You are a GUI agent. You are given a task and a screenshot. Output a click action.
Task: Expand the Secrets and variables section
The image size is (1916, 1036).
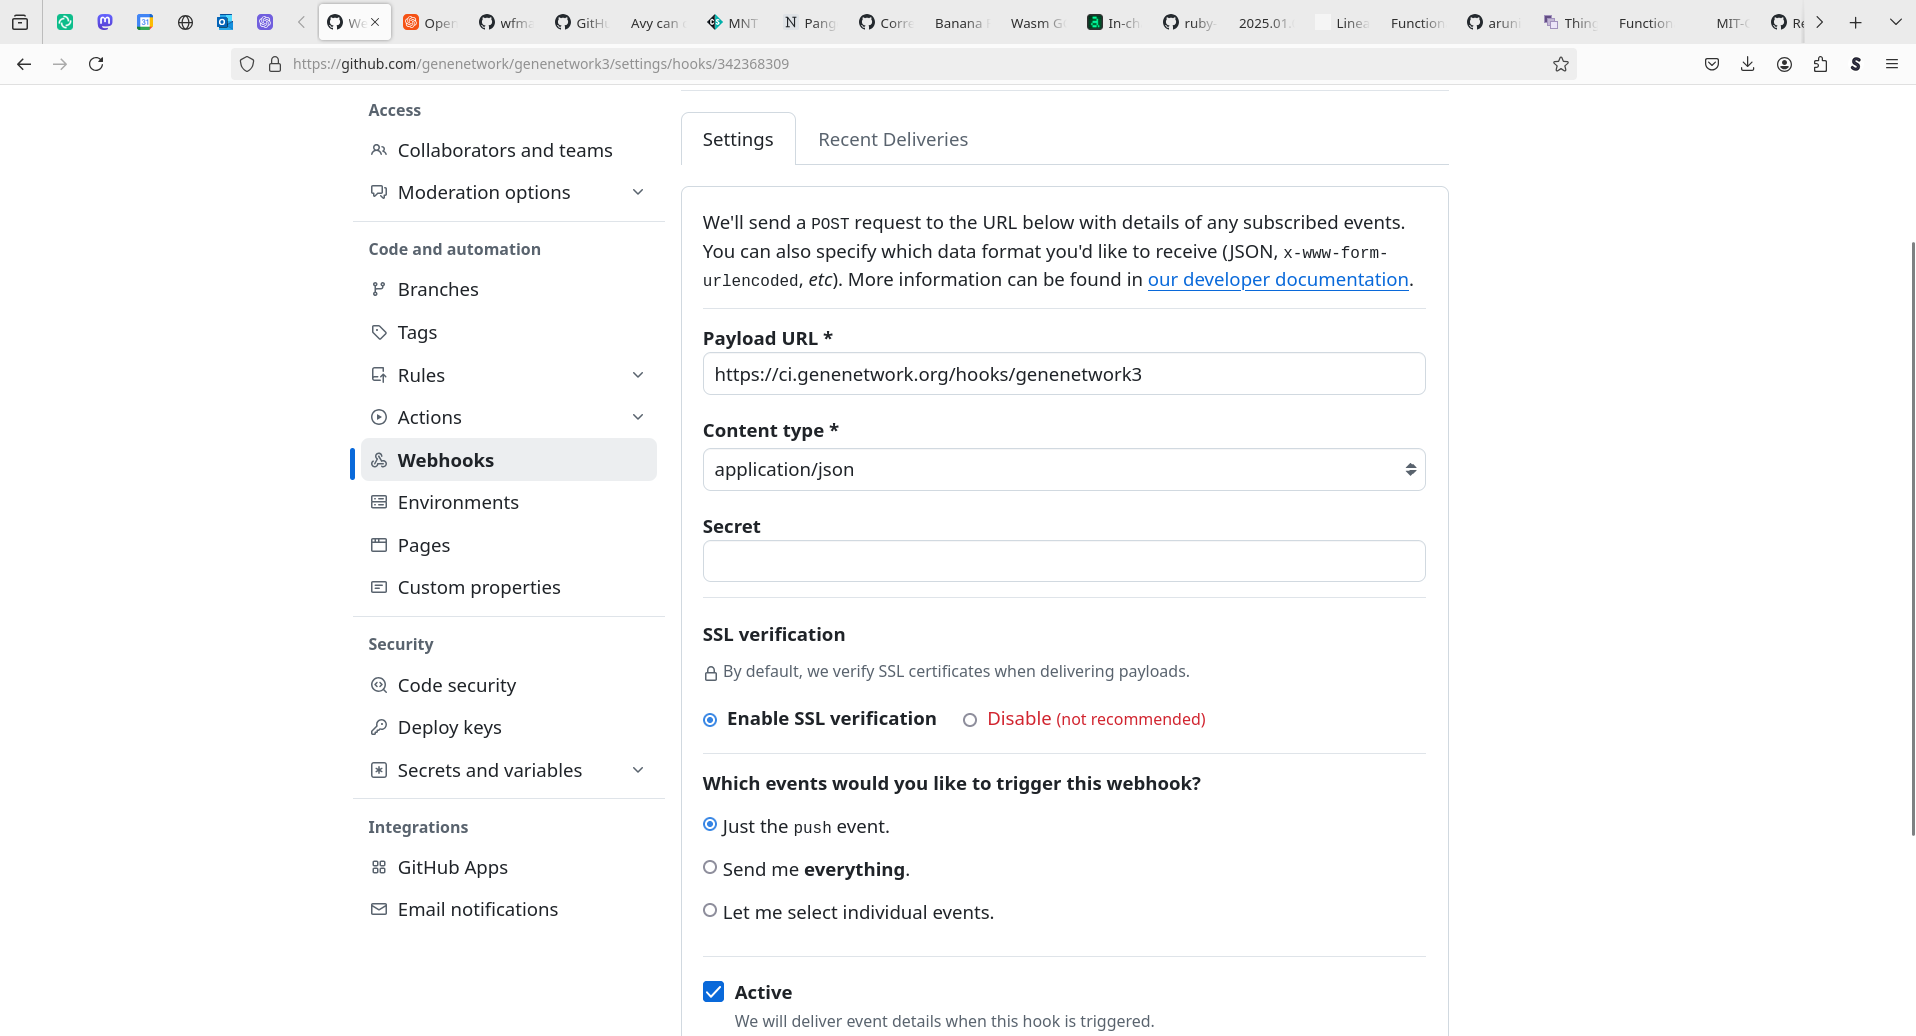click(x=637, y=770)
